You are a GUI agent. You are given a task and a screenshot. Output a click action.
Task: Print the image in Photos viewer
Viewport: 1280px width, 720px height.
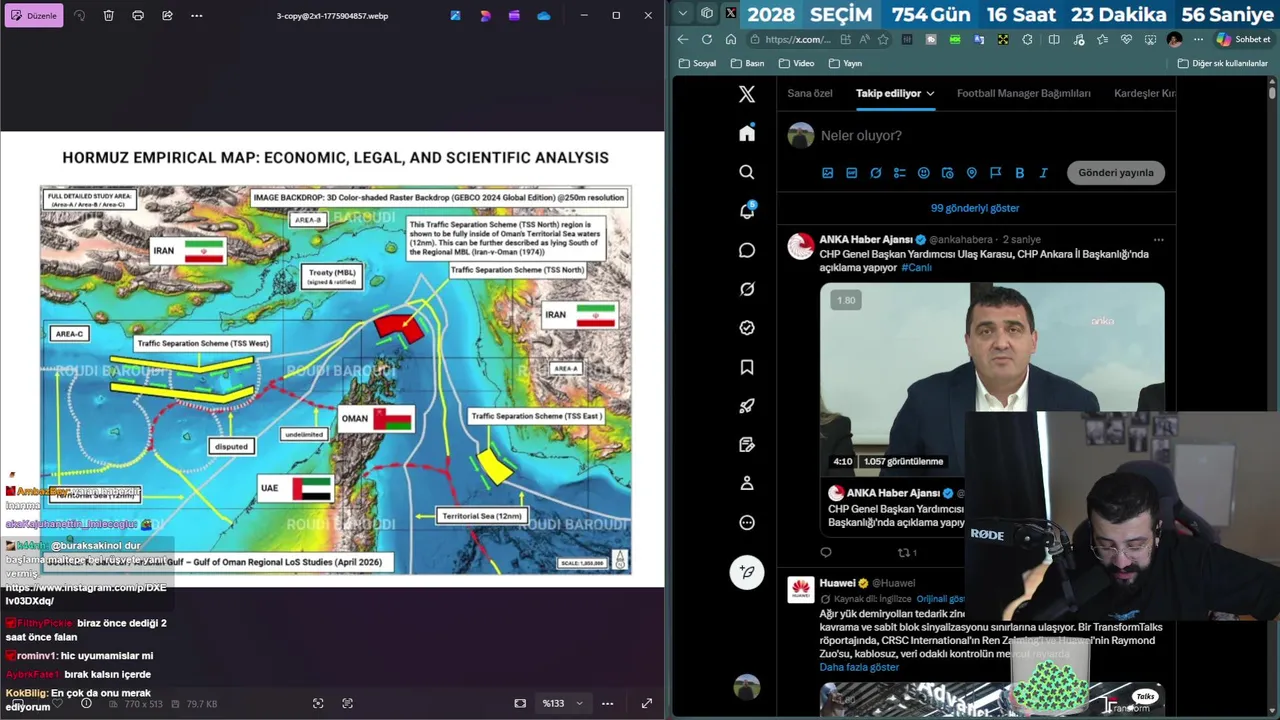(138, 16)
